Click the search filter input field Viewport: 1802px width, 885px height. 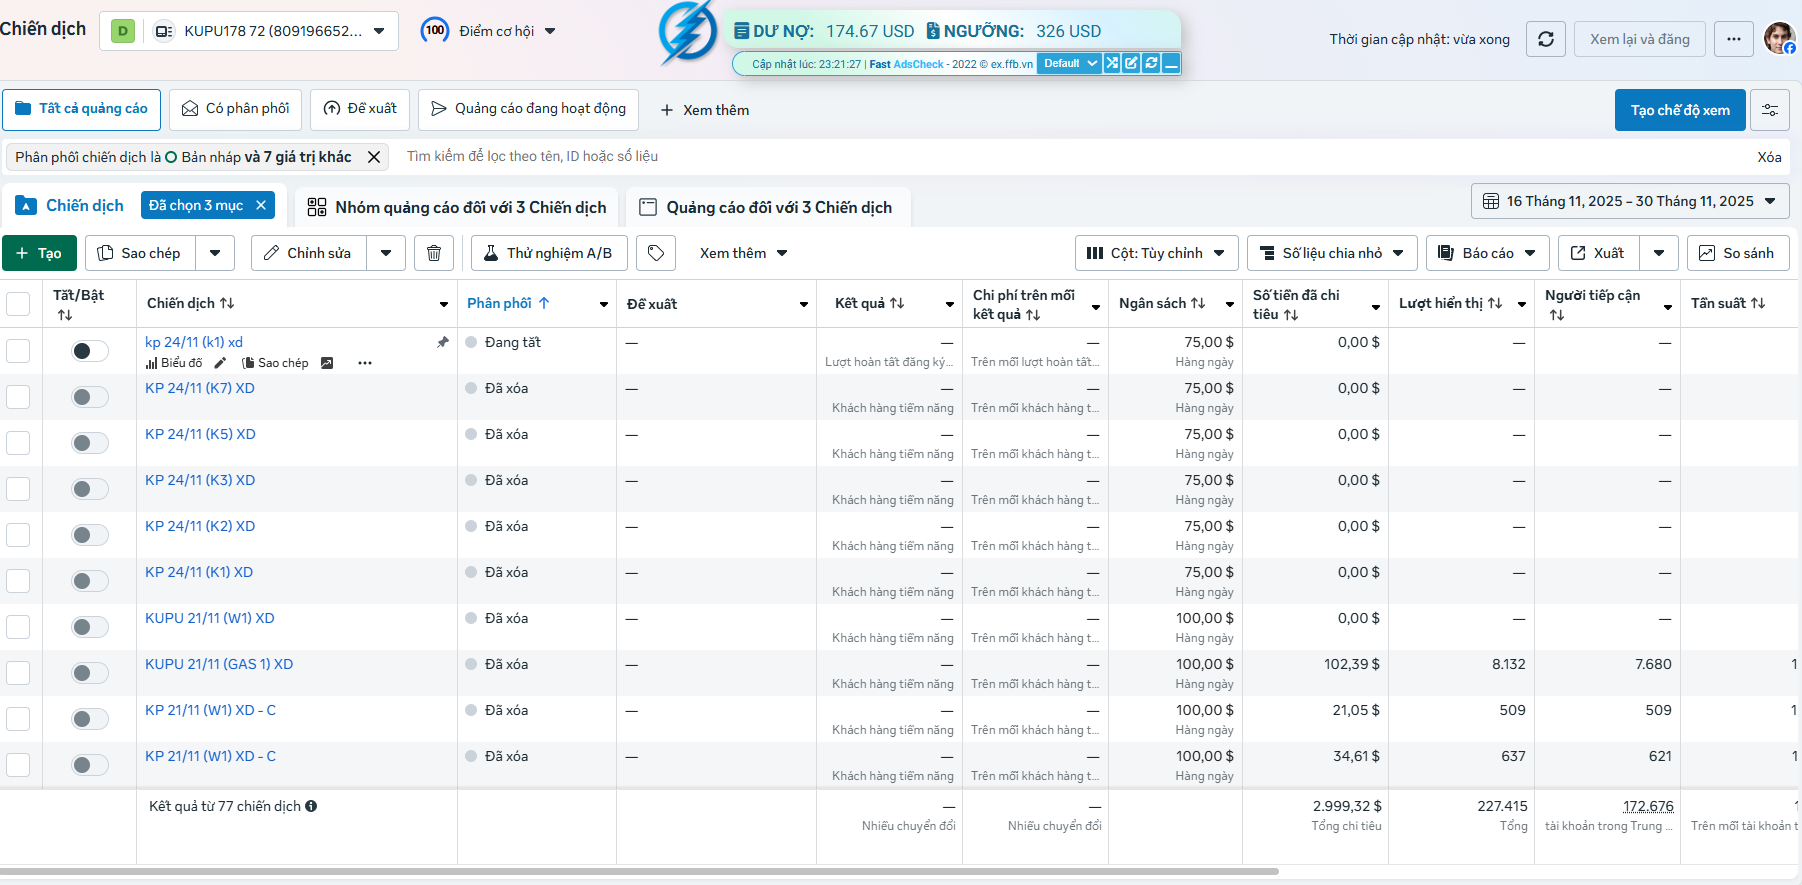[1070, 156]
